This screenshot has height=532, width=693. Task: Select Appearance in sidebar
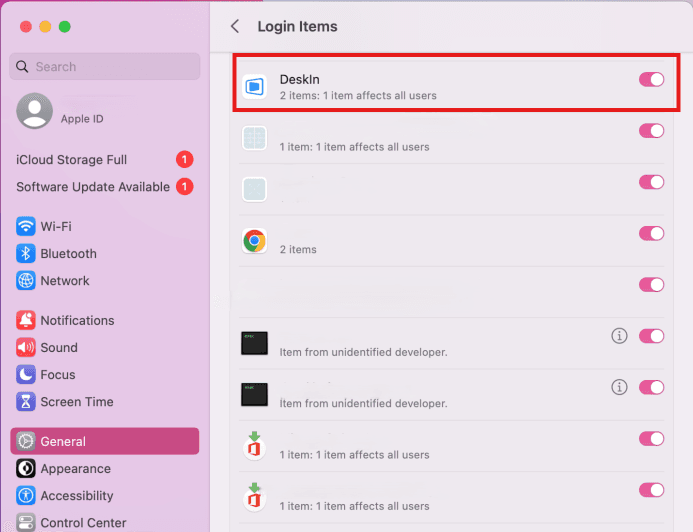click(x=105, y=469)
